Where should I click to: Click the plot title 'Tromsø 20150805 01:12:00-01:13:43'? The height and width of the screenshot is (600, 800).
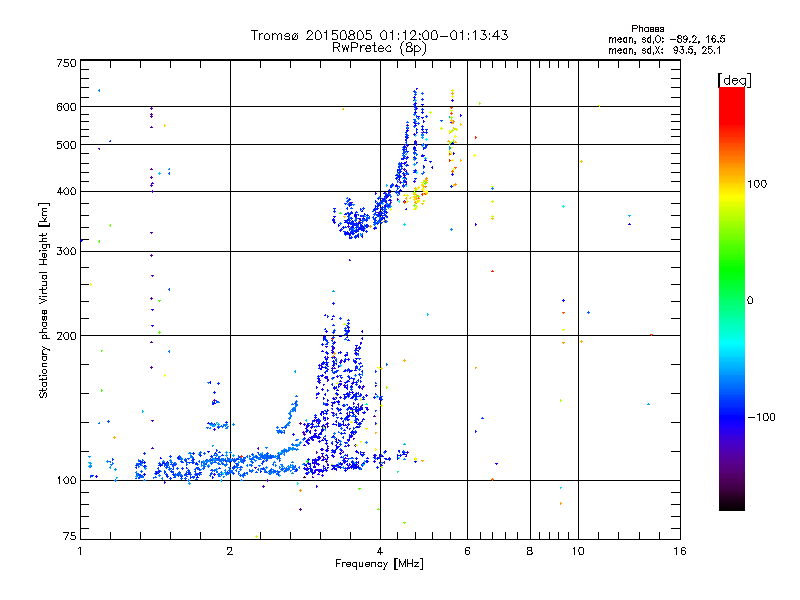(379, 35)
